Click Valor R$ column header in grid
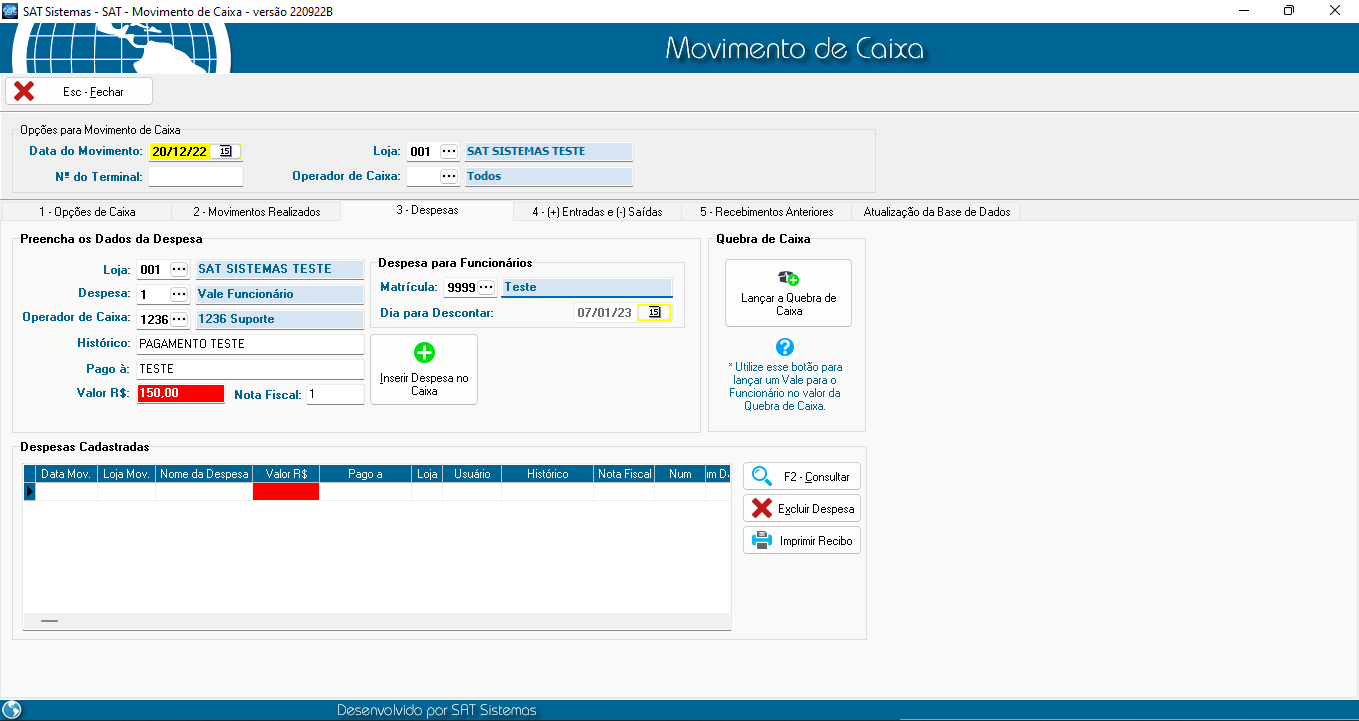1359x721 pixels. (x=286, y=474)
